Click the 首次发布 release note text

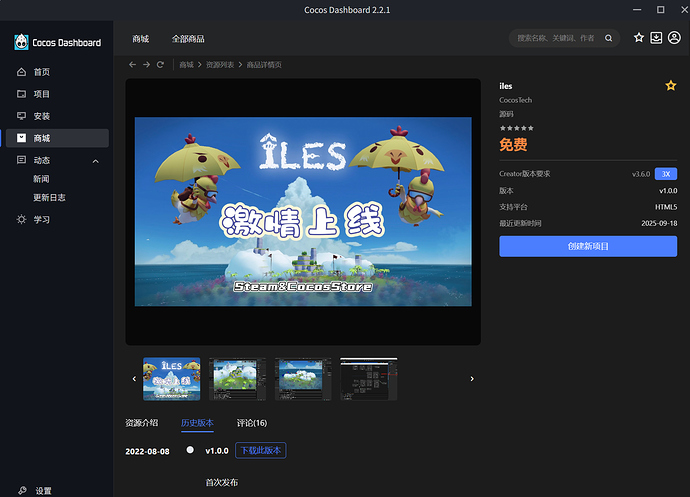coord(222,482)
